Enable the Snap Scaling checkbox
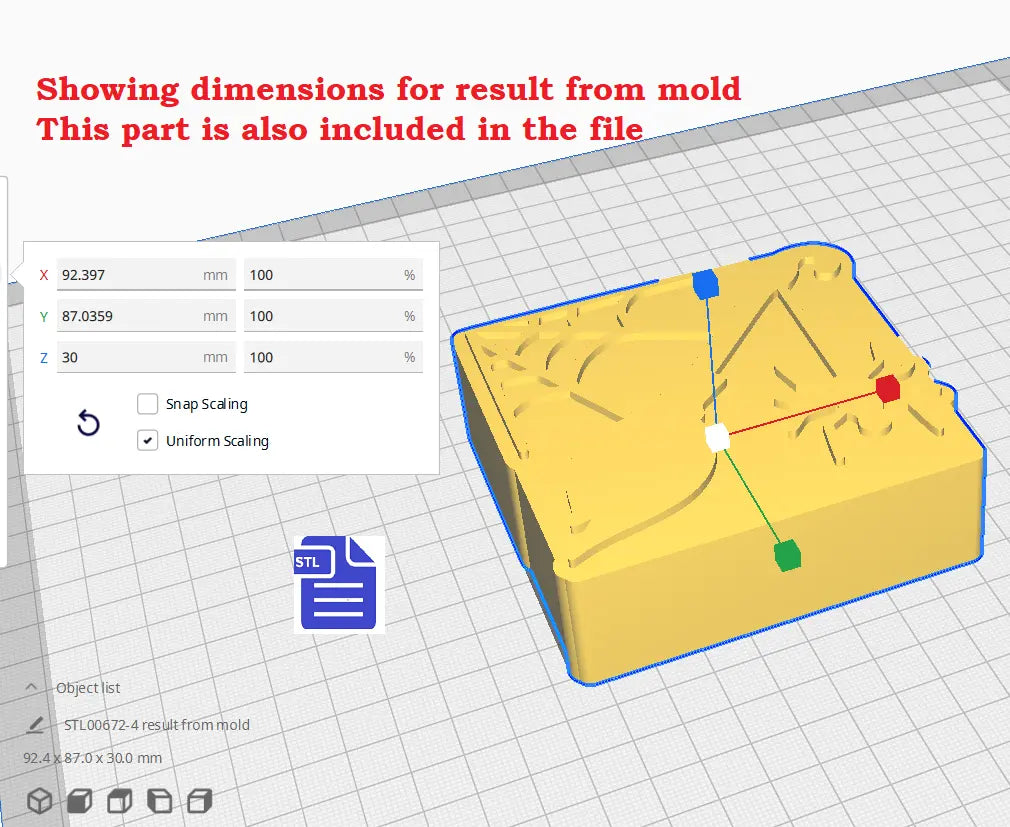Viewport: 1010px width, 827px height. (x=148, y=404)
